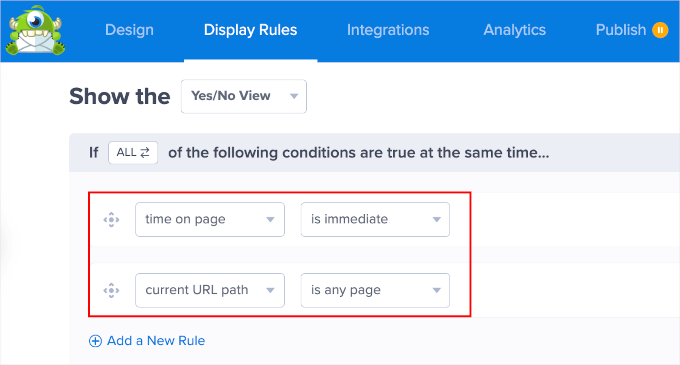
Task: Select the Display Rules tab
Action: (251, 30)
